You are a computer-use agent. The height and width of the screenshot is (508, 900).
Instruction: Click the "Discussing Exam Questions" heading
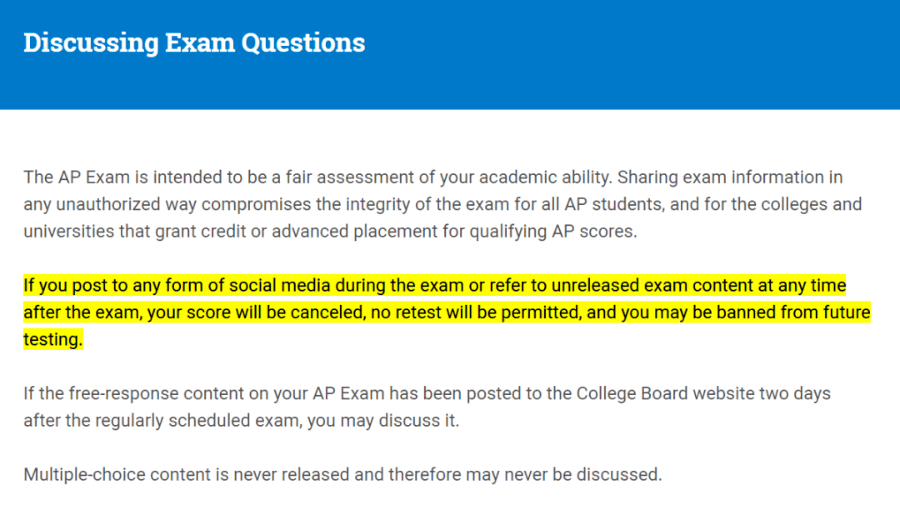194,43
